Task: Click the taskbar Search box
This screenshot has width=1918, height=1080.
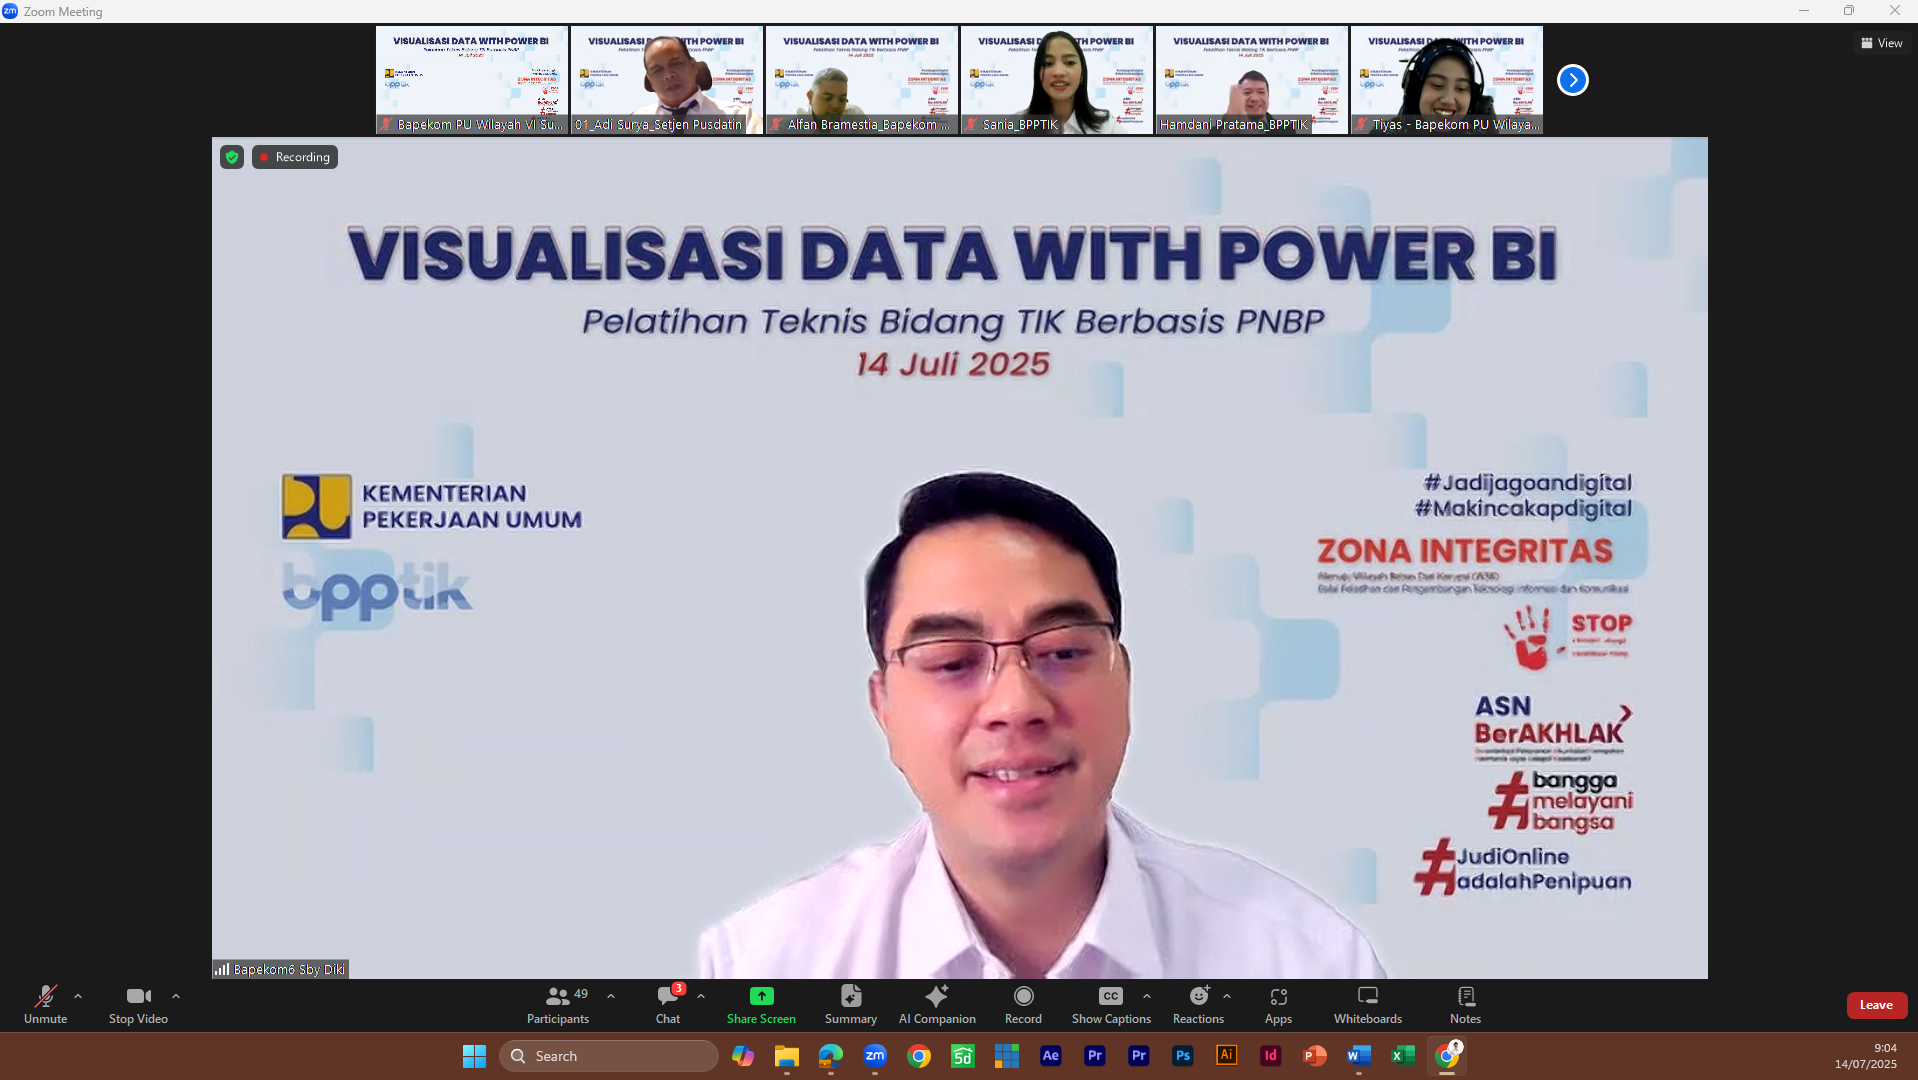Action: point(609,1056)
